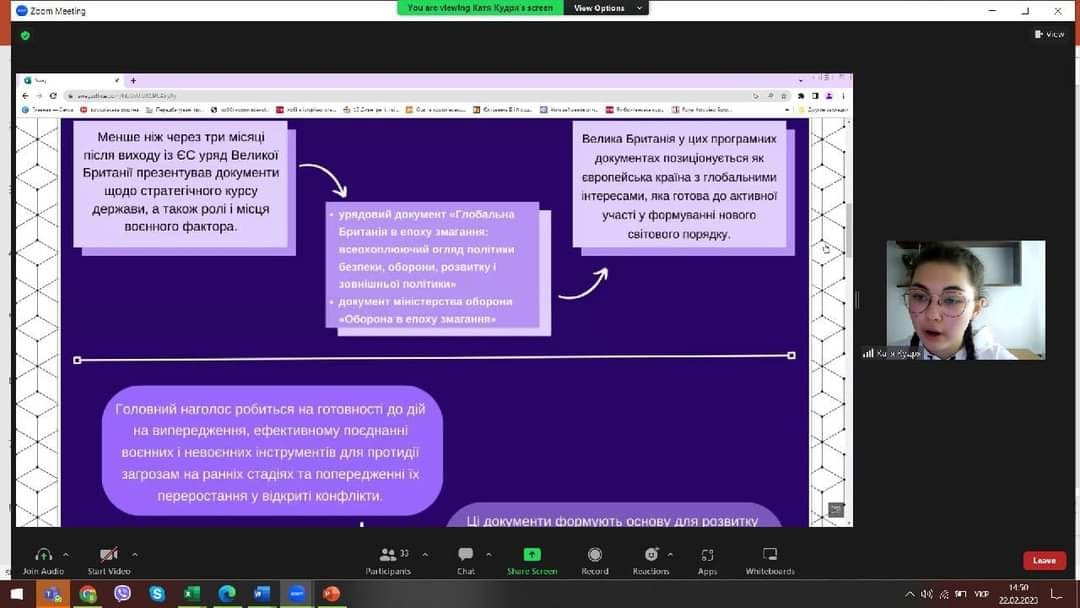Viewport: 1080px width, 608px height.
Task: Open the Chat panel
Action: tap(465, 555)
